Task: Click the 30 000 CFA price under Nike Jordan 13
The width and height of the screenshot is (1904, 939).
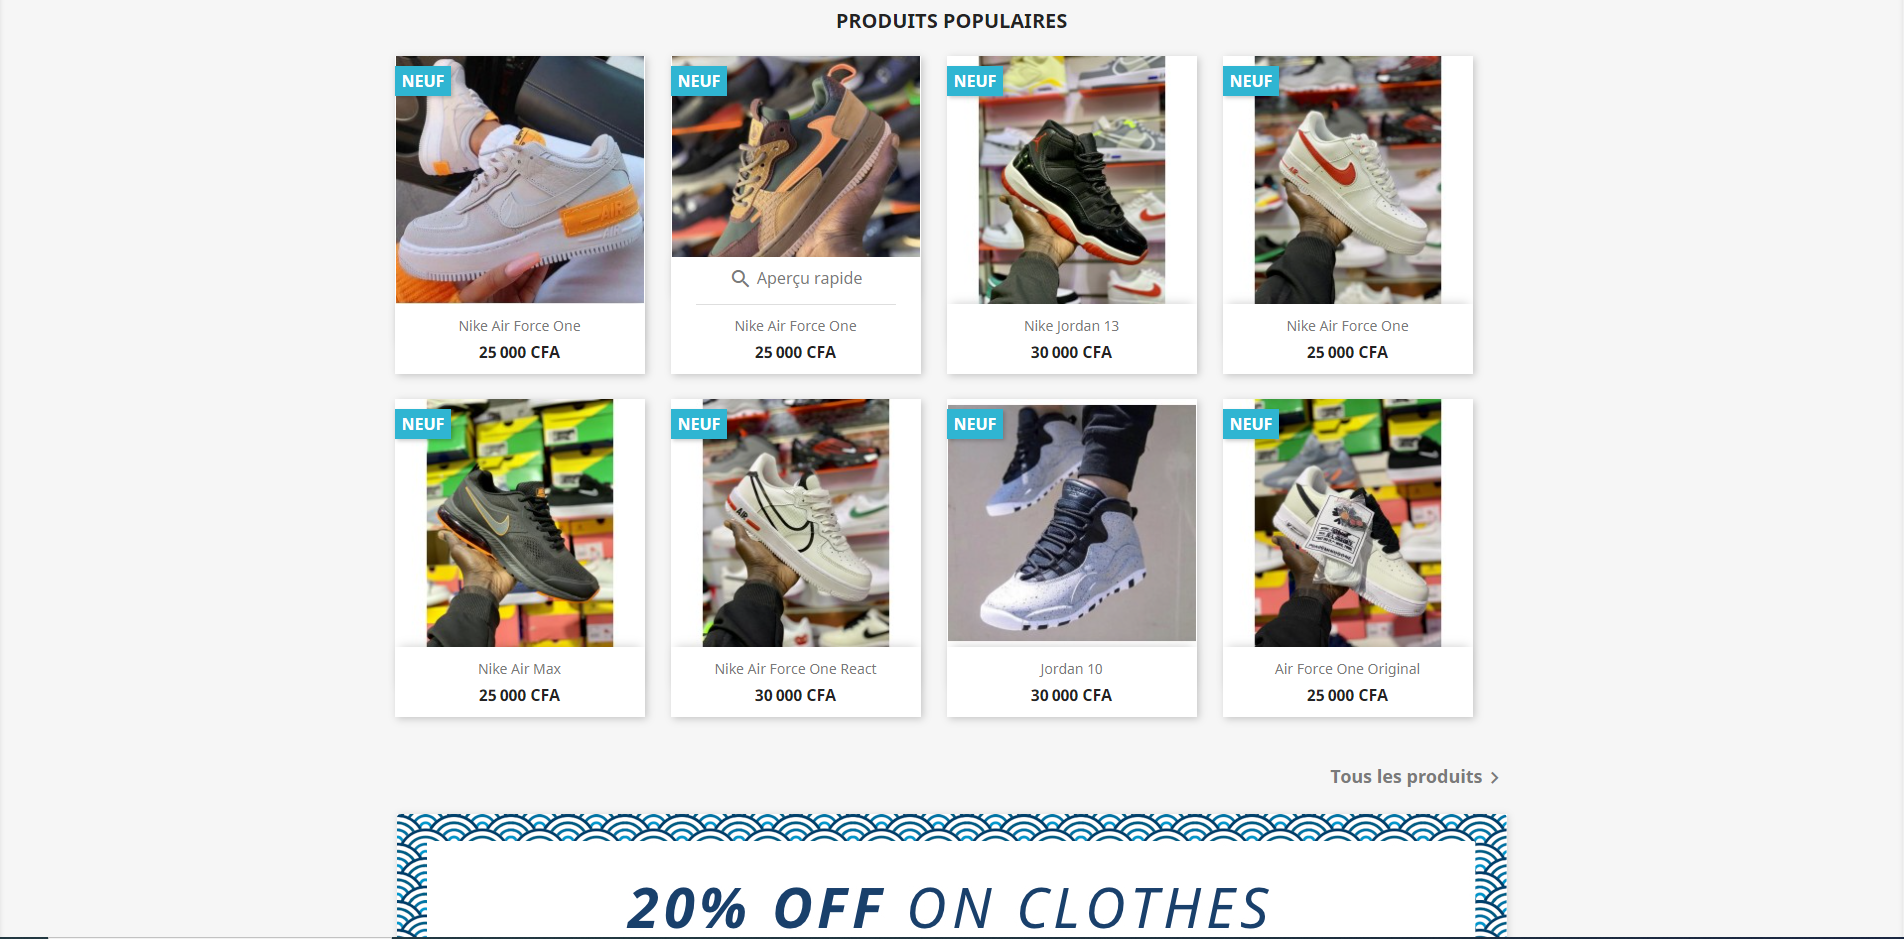Action: 1071,352
